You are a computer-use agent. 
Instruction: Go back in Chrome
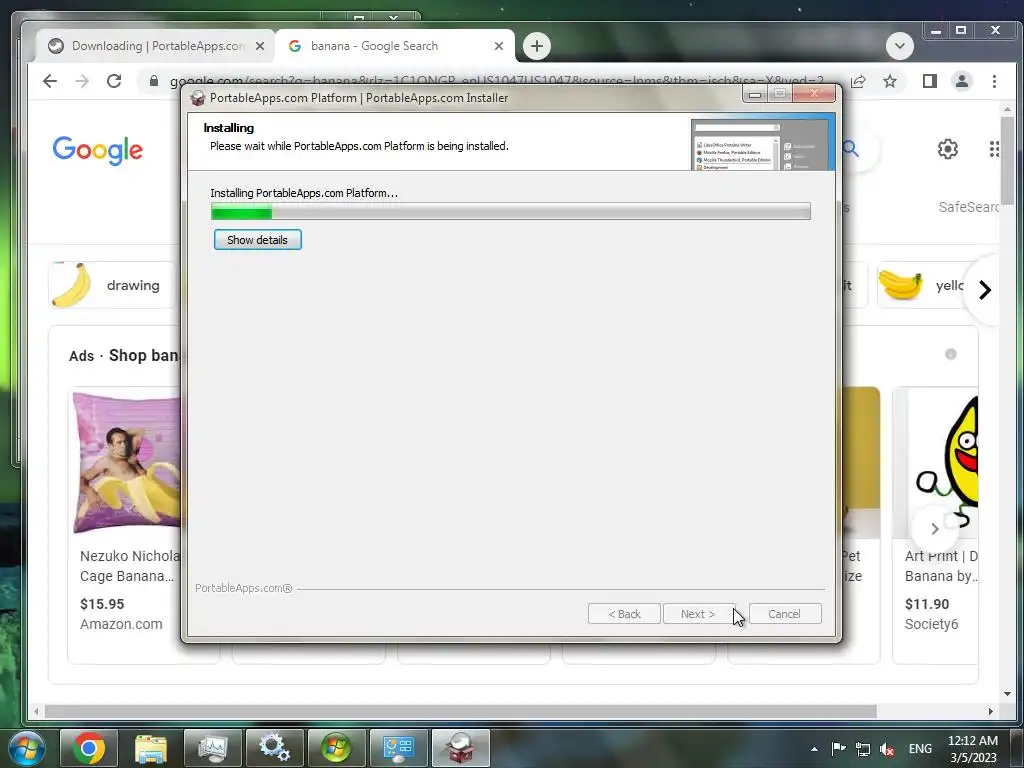point(50,81)
